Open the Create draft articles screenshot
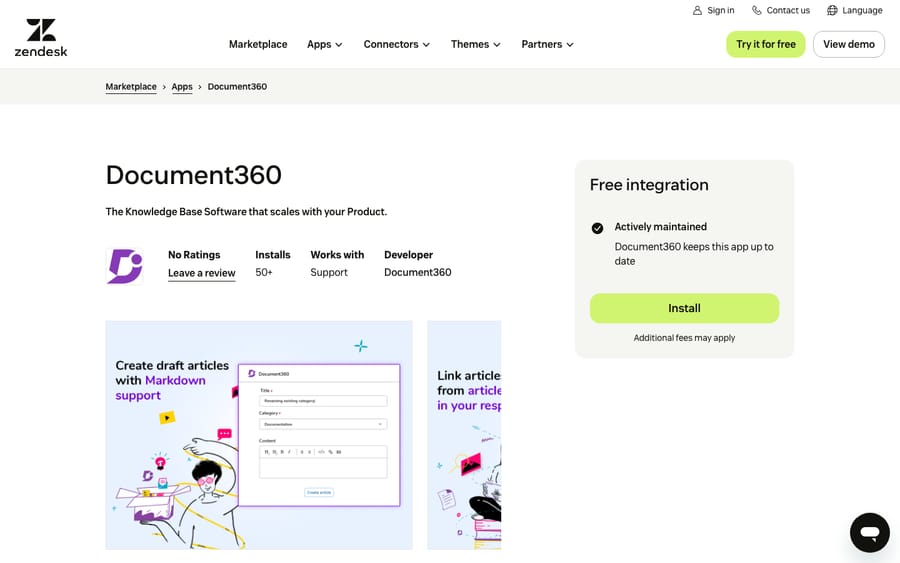 pos(259,435)
